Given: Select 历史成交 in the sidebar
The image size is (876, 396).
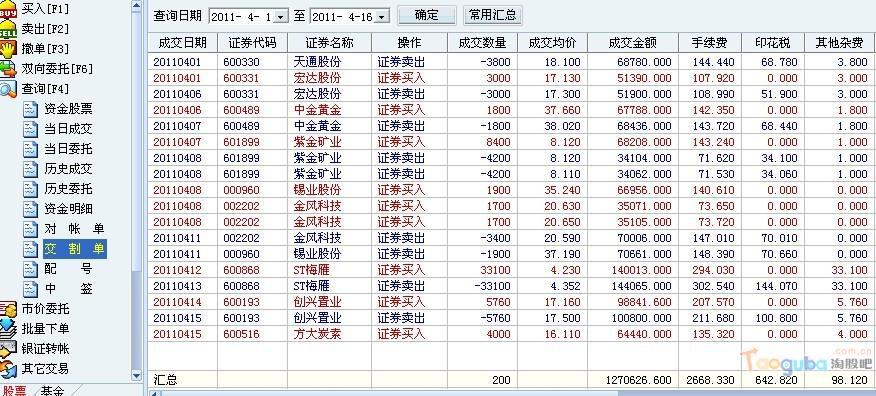Looking at the screenshot, I should pos(68,169).
